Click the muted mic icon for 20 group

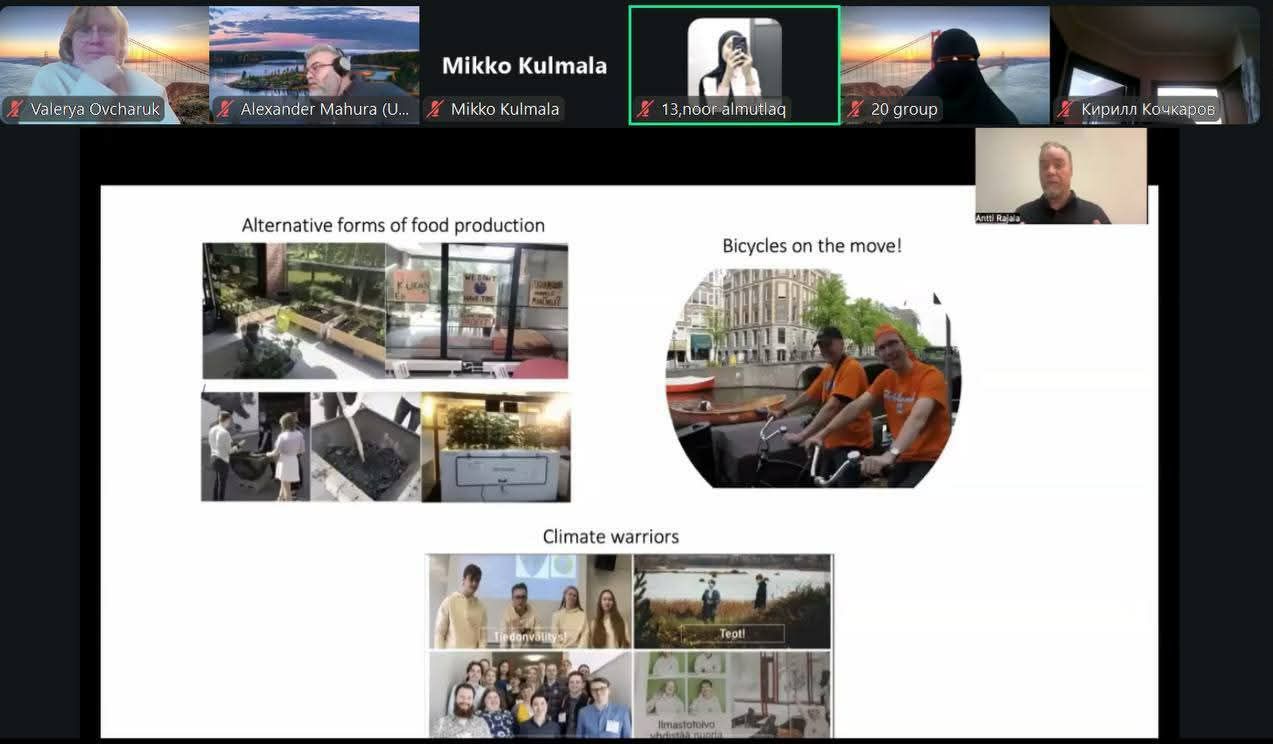pyautogui.click(x=855, y=109)
